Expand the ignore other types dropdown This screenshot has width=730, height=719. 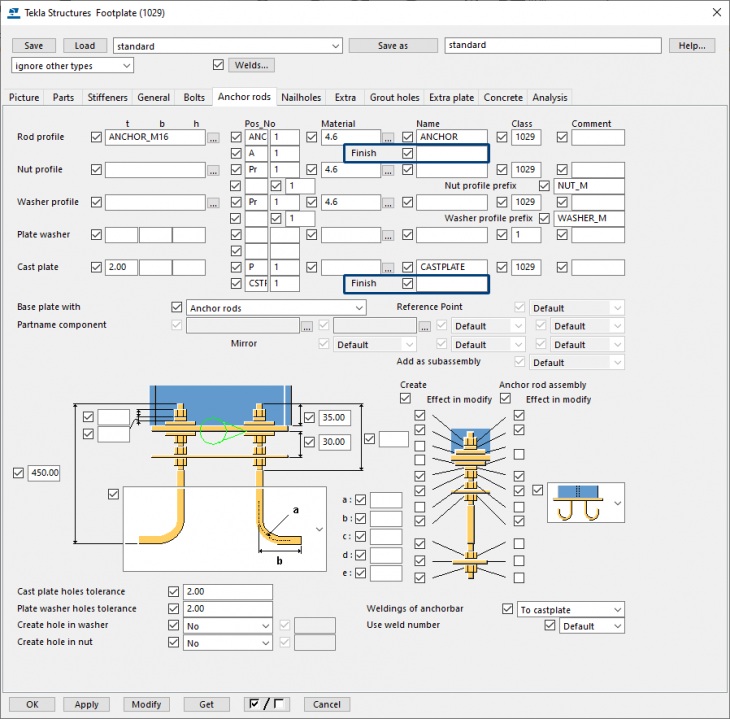tap(72, 66)
